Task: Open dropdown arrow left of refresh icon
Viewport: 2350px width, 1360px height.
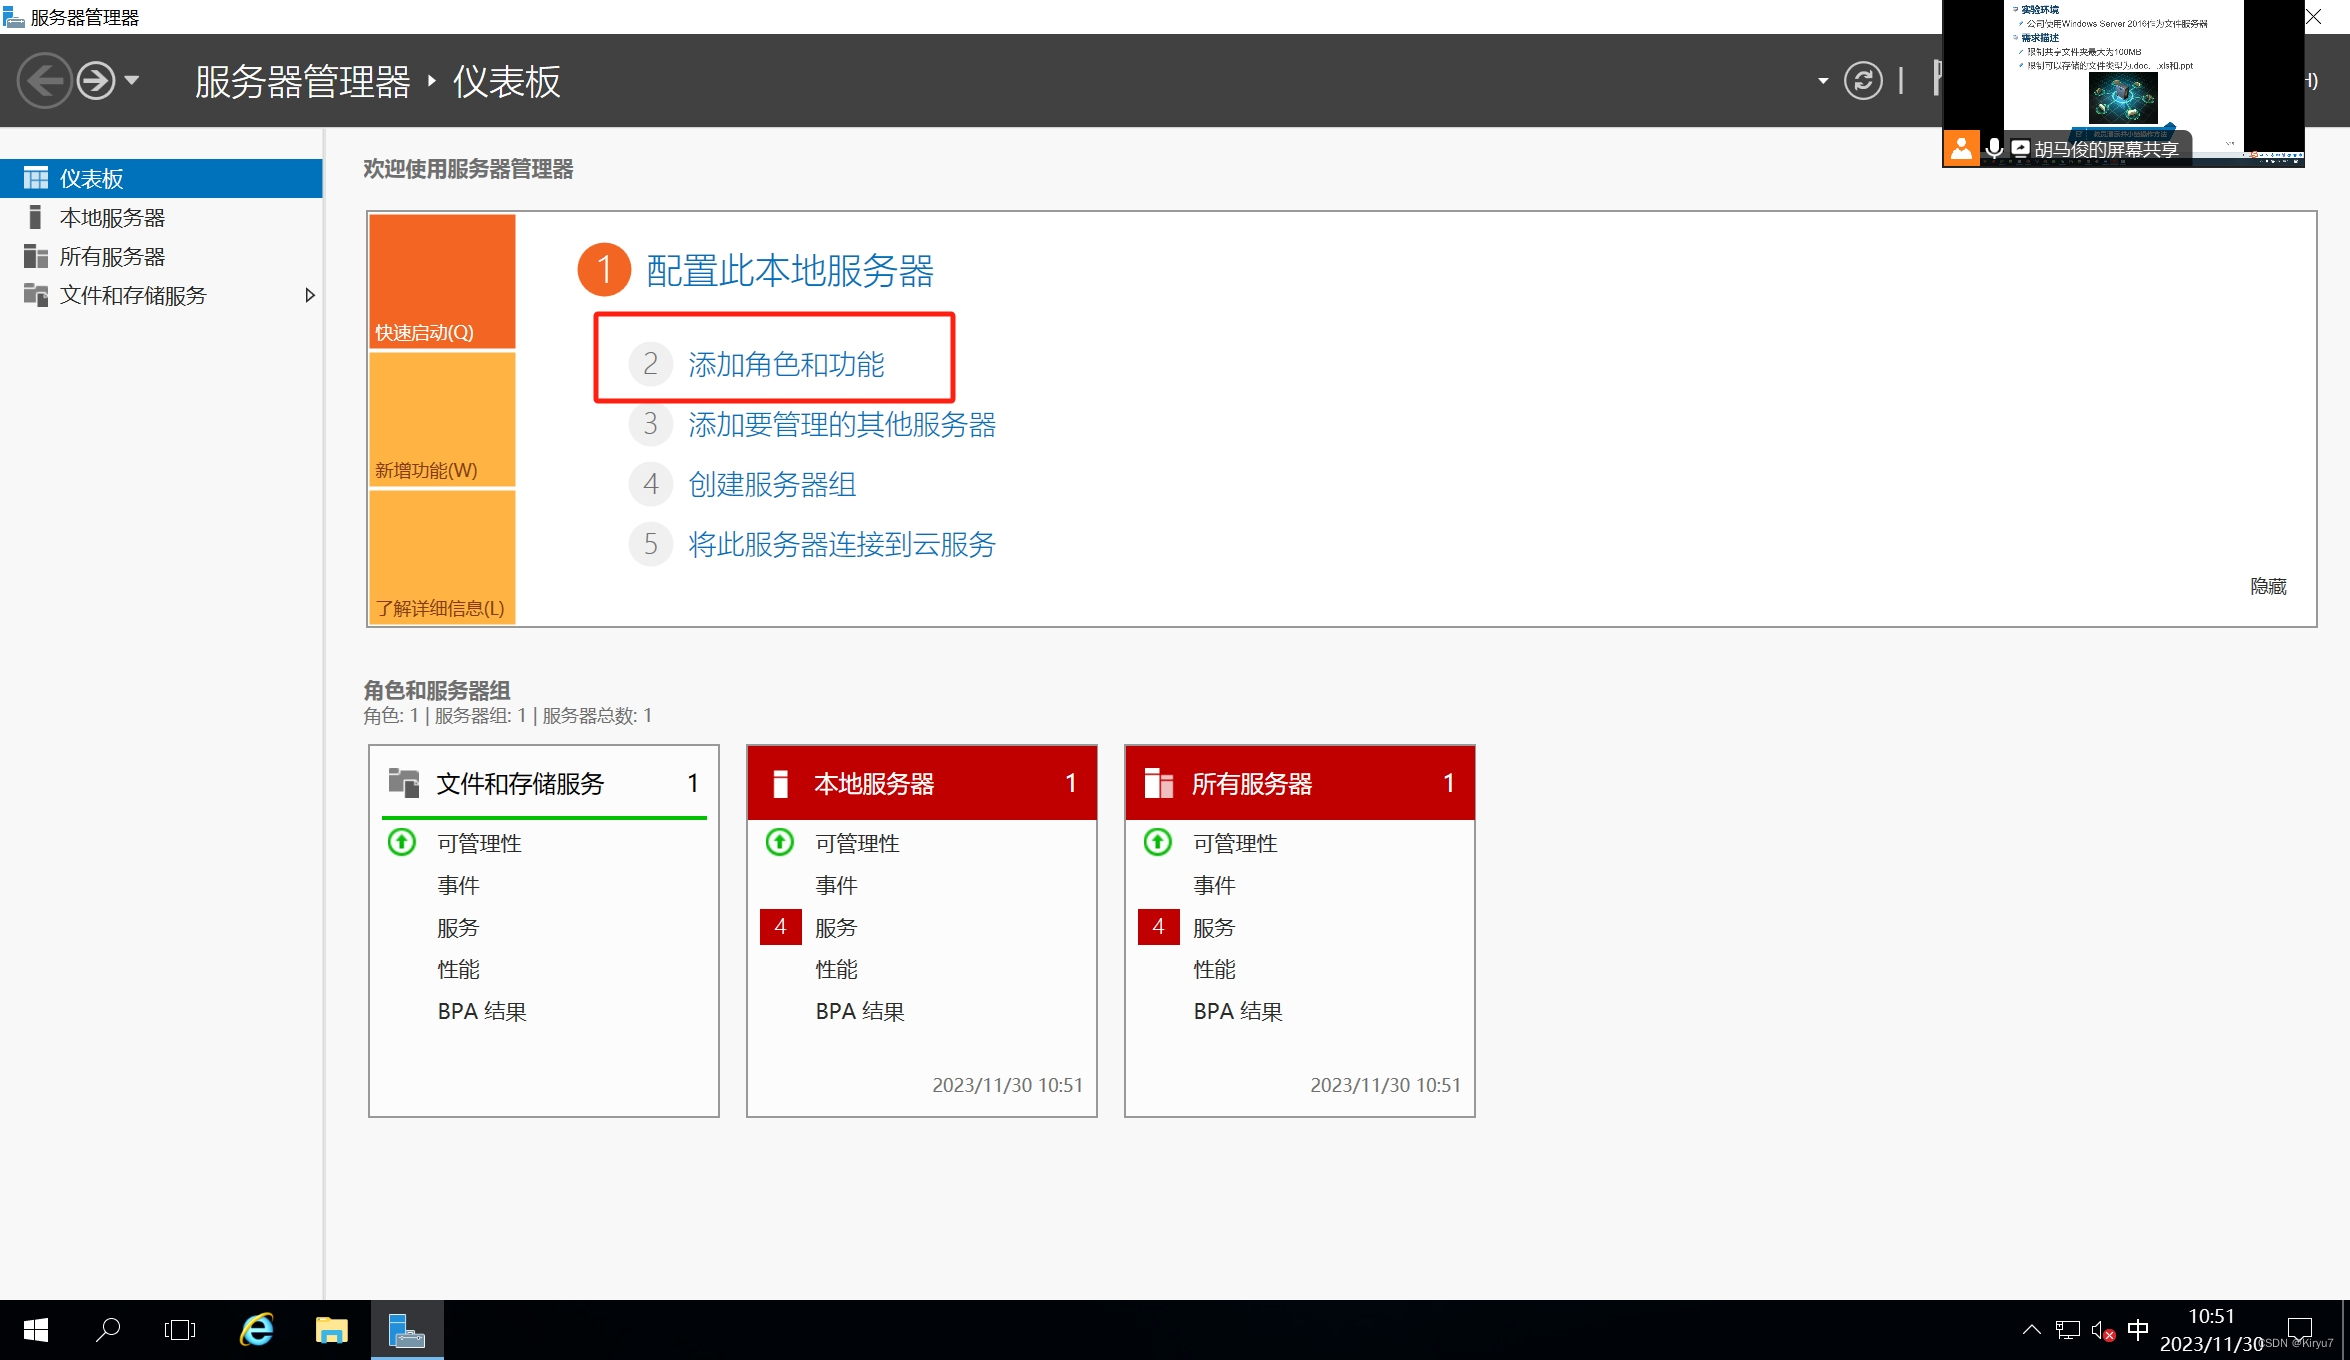Action: click(x=1822, y=81)
